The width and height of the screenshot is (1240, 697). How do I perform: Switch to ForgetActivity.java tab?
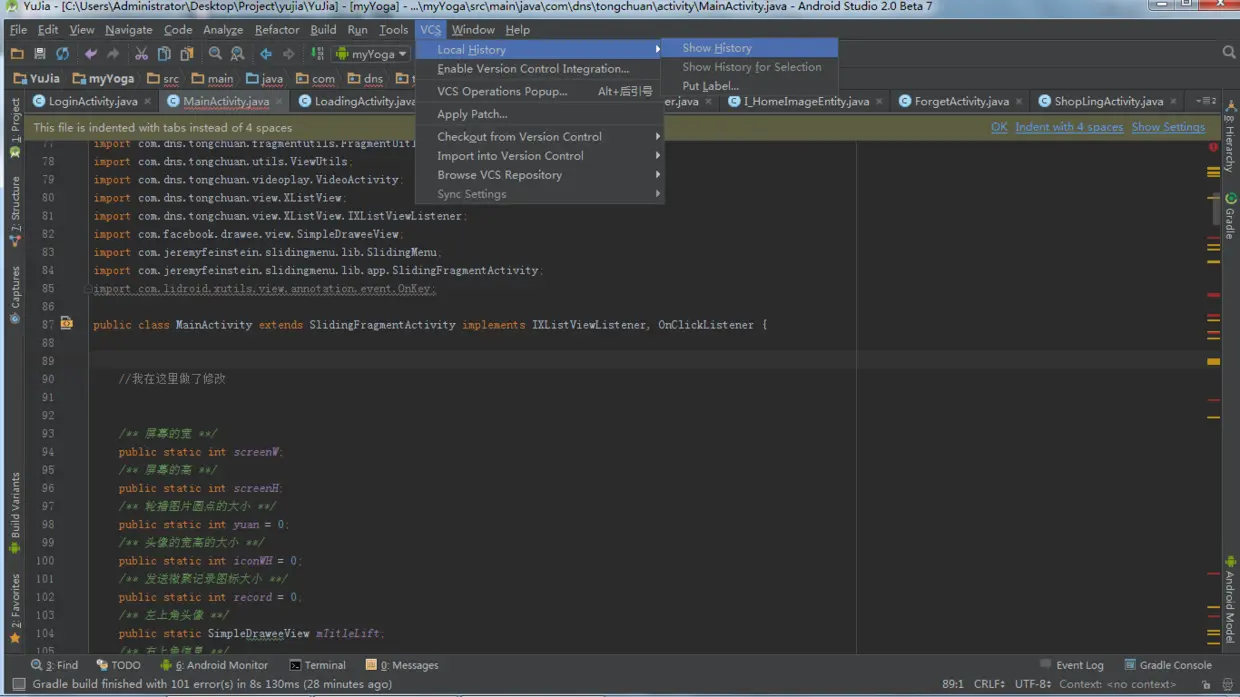tap(961, 101)
